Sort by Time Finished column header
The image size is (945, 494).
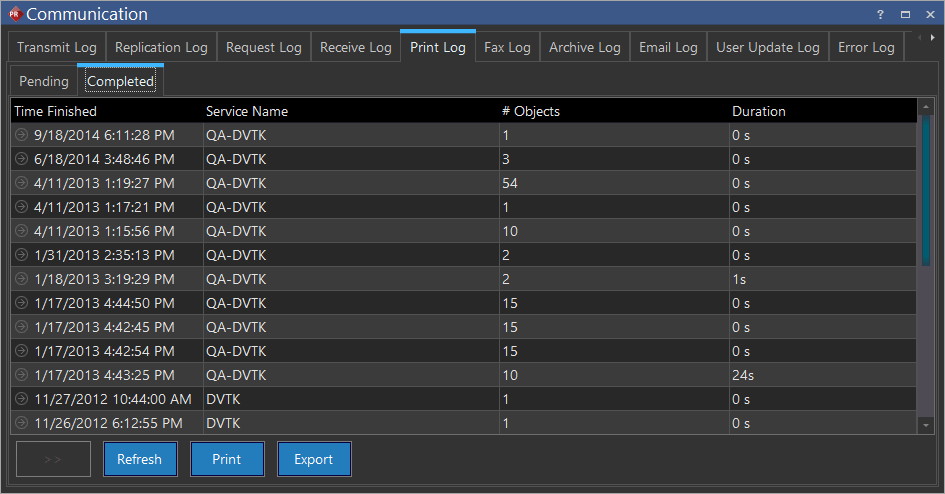(x=56, y=111)
